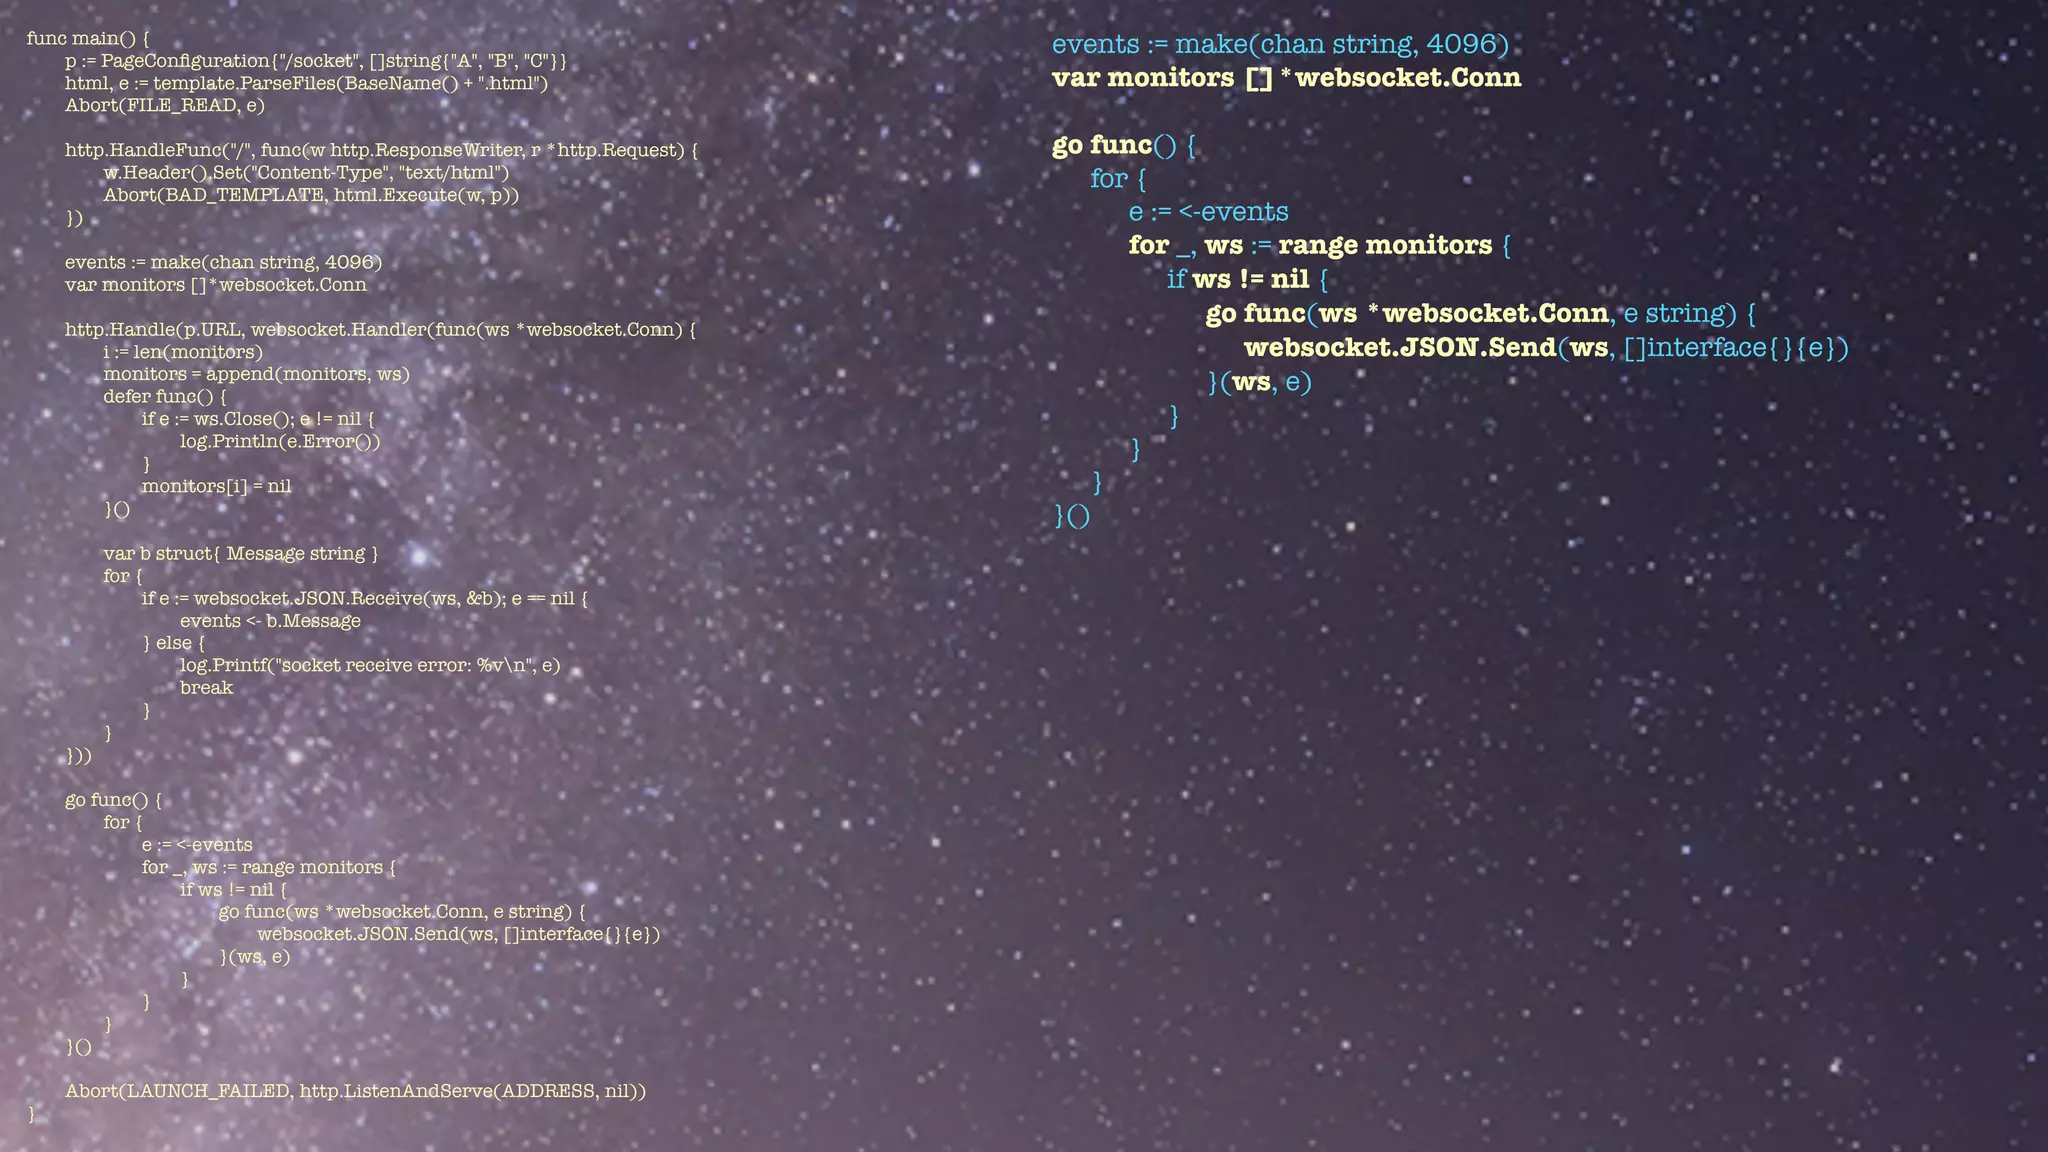Click large 'go func(ws *websocket.Conn, e string) {' line
2048x1152 pixels.
pos(1481,313)
